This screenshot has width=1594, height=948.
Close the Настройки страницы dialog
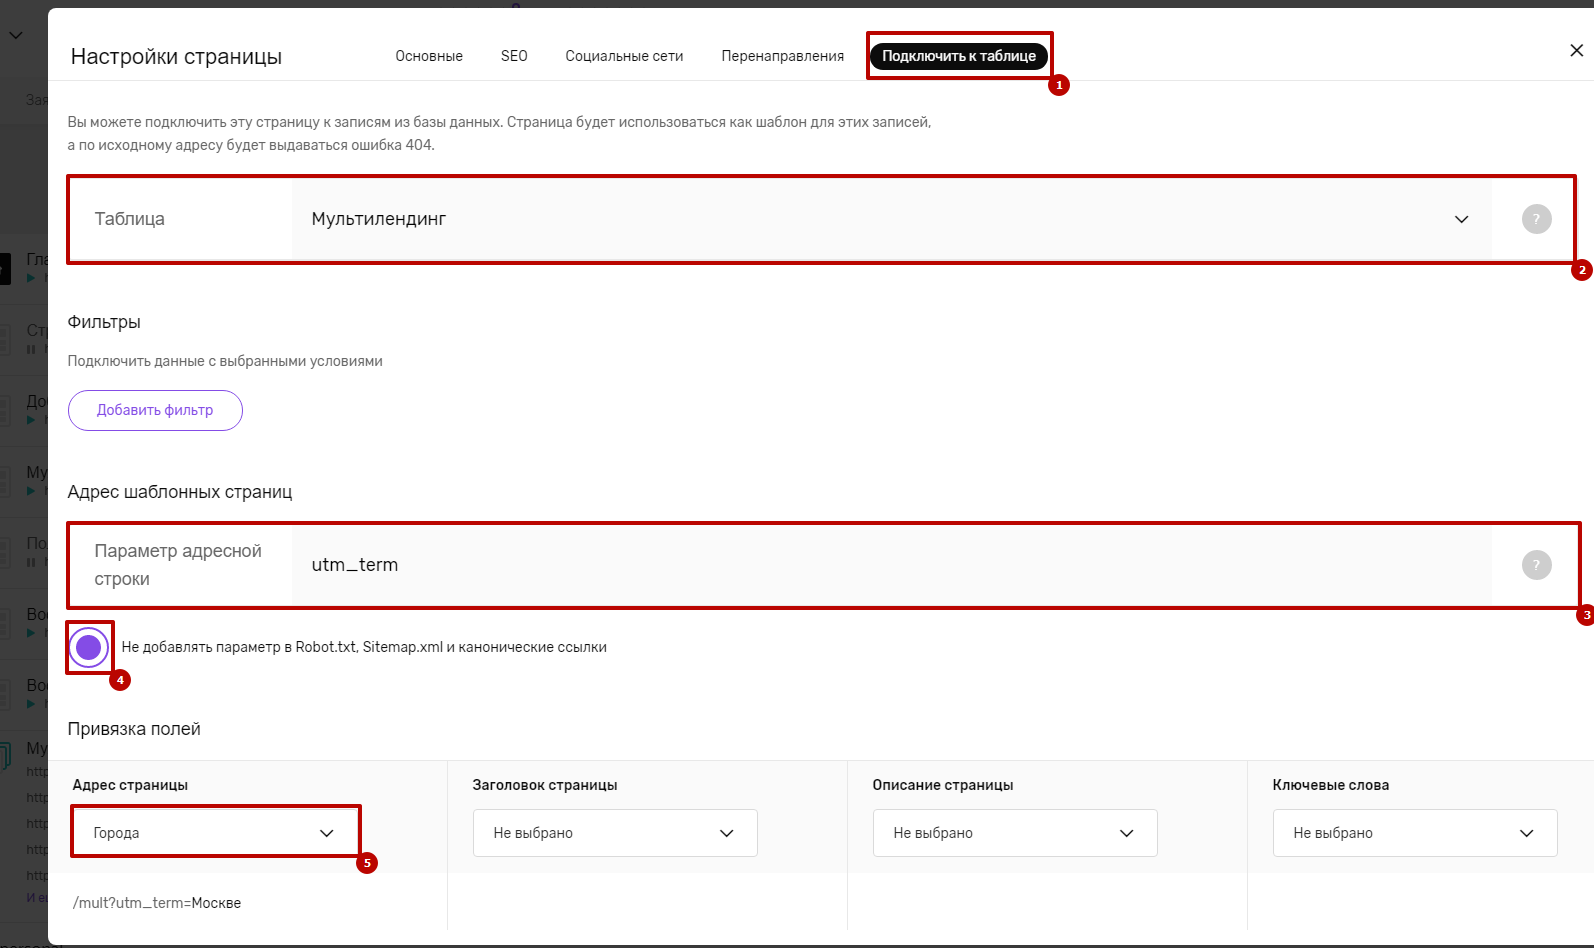pyautogui.click(x=1576, y=50)
